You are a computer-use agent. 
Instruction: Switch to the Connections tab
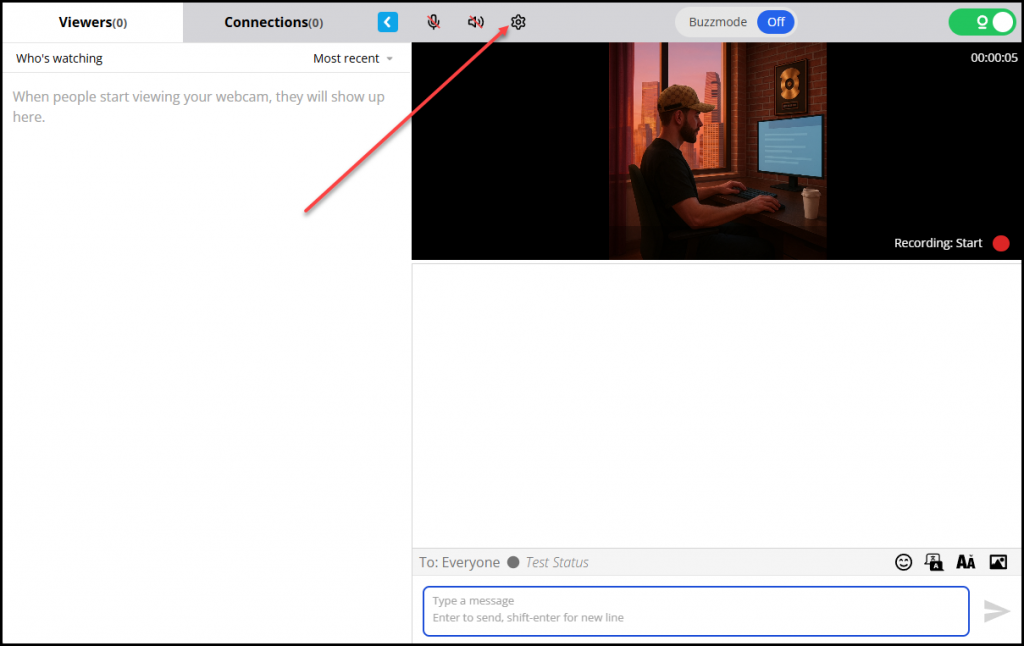pos(273,22)
